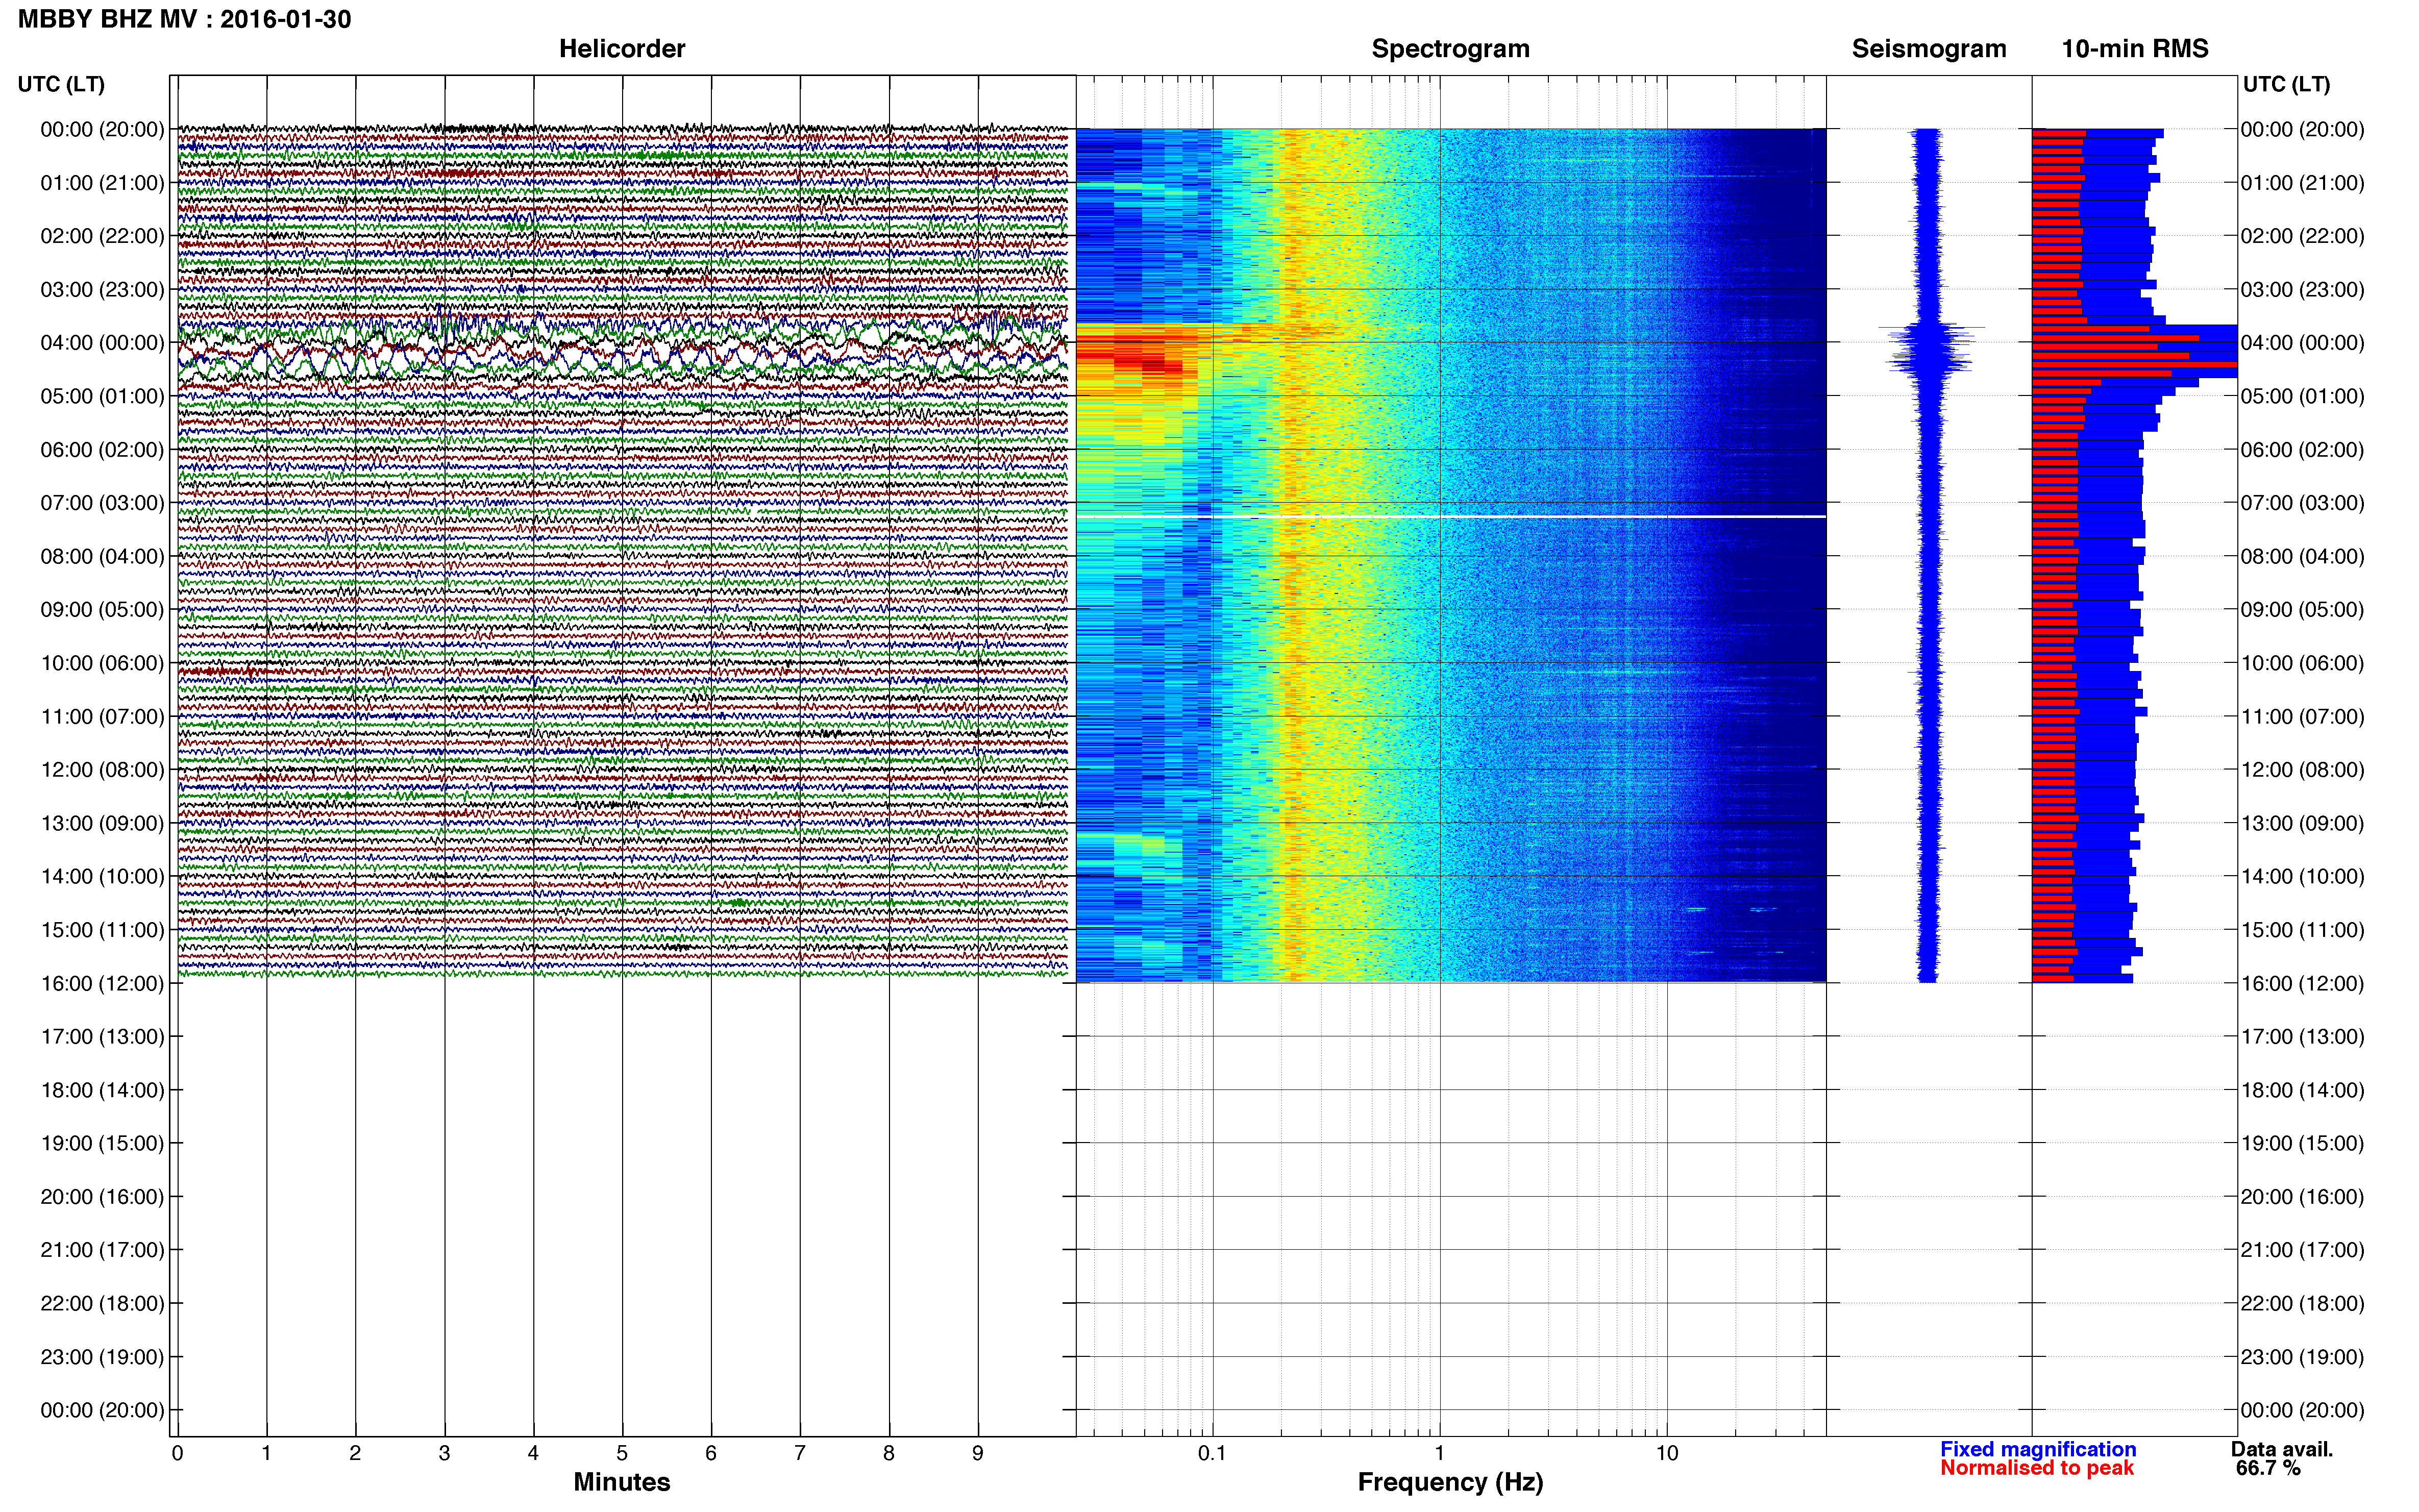Click the '10-min RMS' panel heading
The image size is (2419, 1512).
pyautogui.click(x=2135, y=48)
